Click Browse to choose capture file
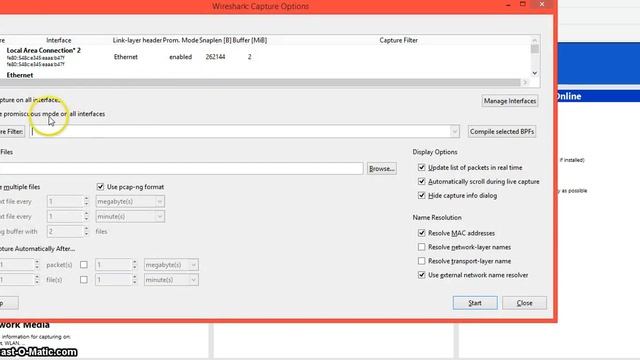Viewport: 640px width, 360px height. click(381, 169)
